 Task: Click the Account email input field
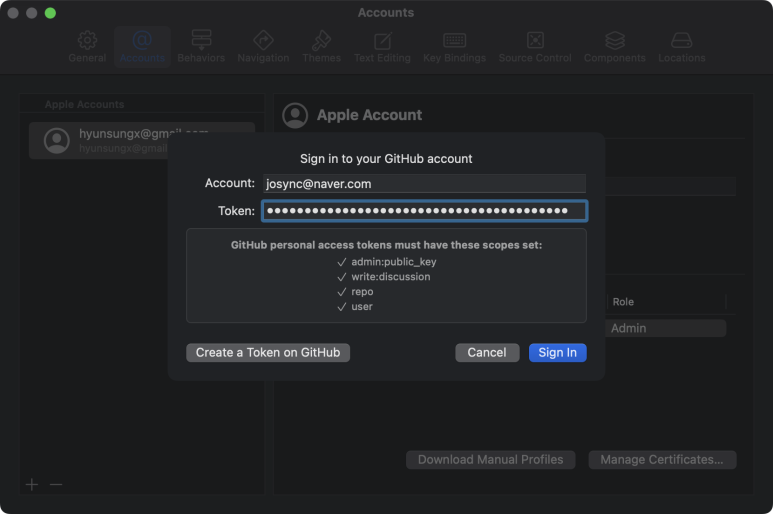tap(424, 184)
